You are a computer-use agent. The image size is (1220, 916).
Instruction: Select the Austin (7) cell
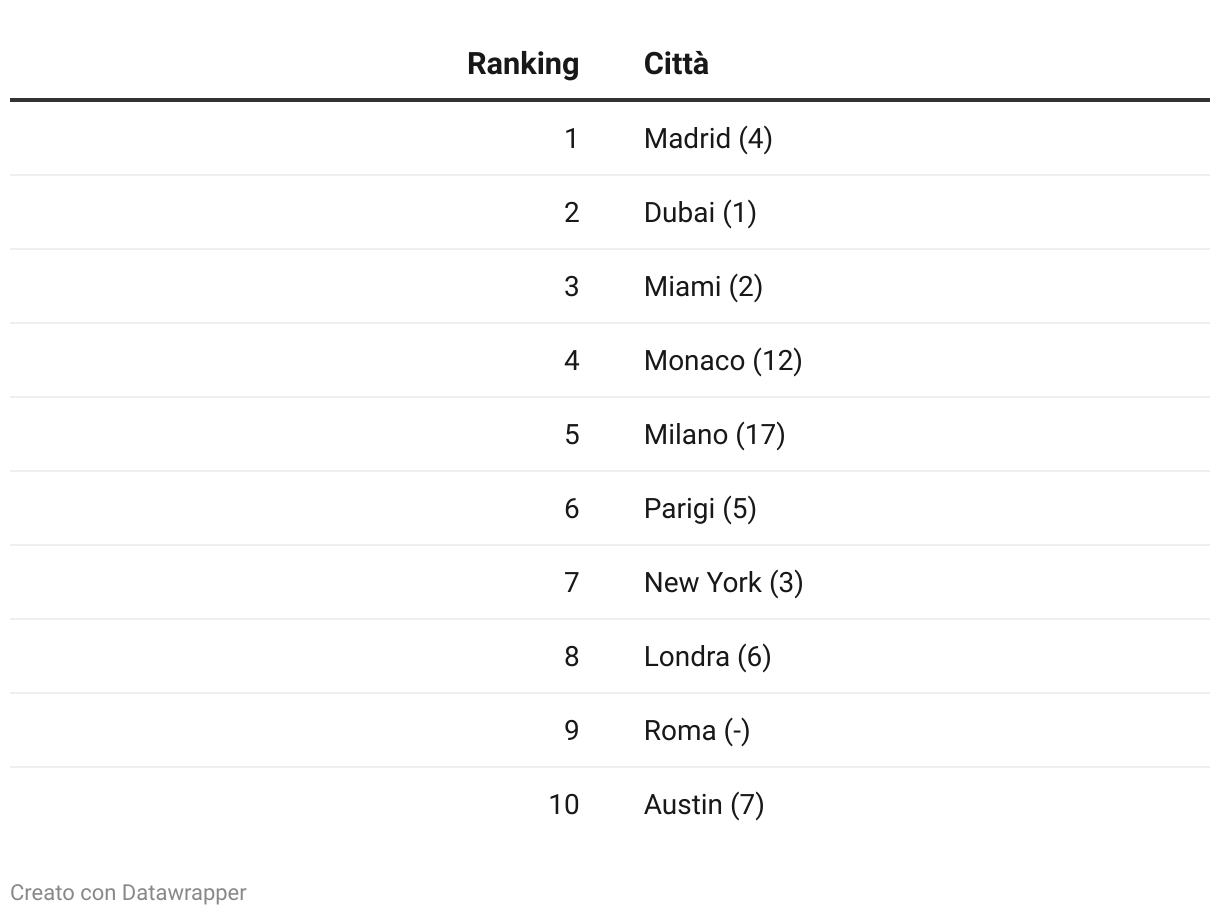point(704,804)
